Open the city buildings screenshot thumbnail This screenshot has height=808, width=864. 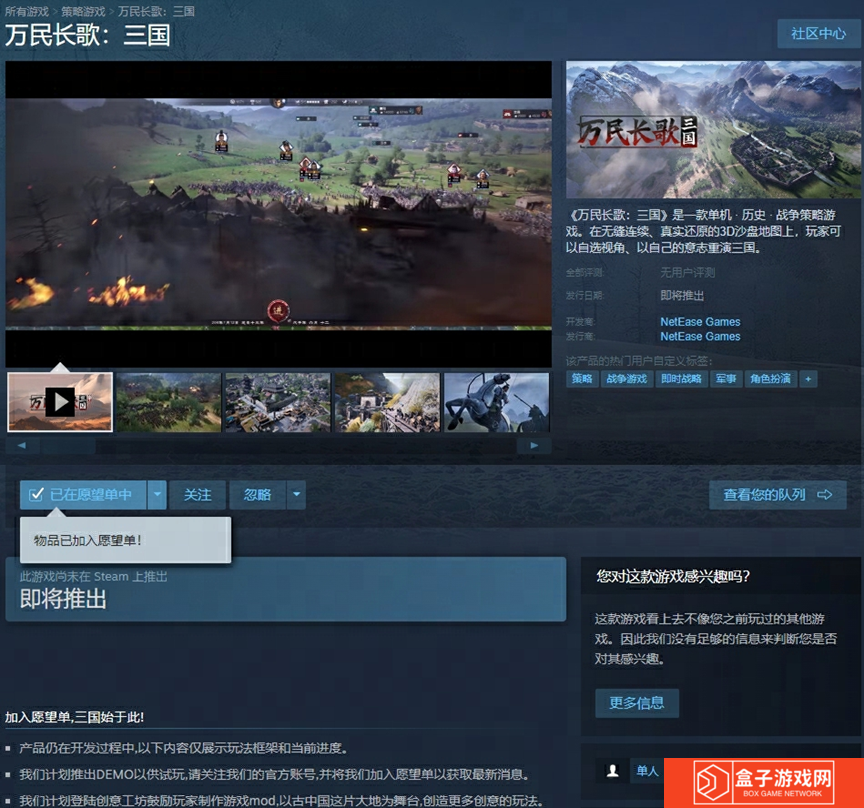coord(278,402)
